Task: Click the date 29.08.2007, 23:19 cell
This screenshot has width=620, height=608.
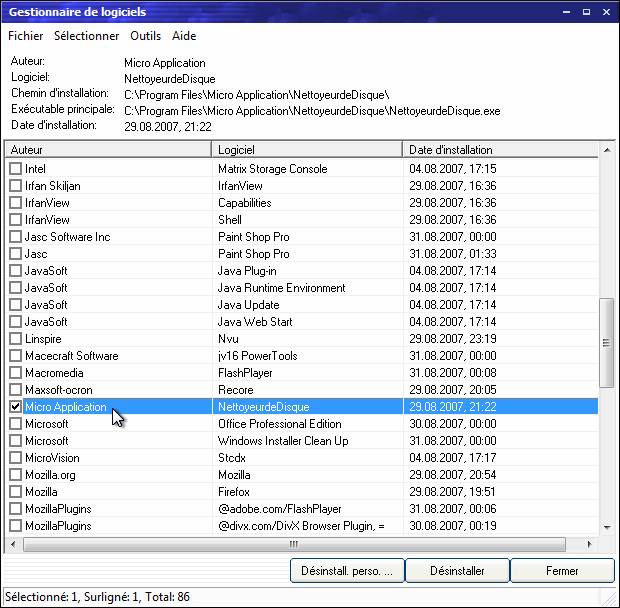Action: point(453,339)
